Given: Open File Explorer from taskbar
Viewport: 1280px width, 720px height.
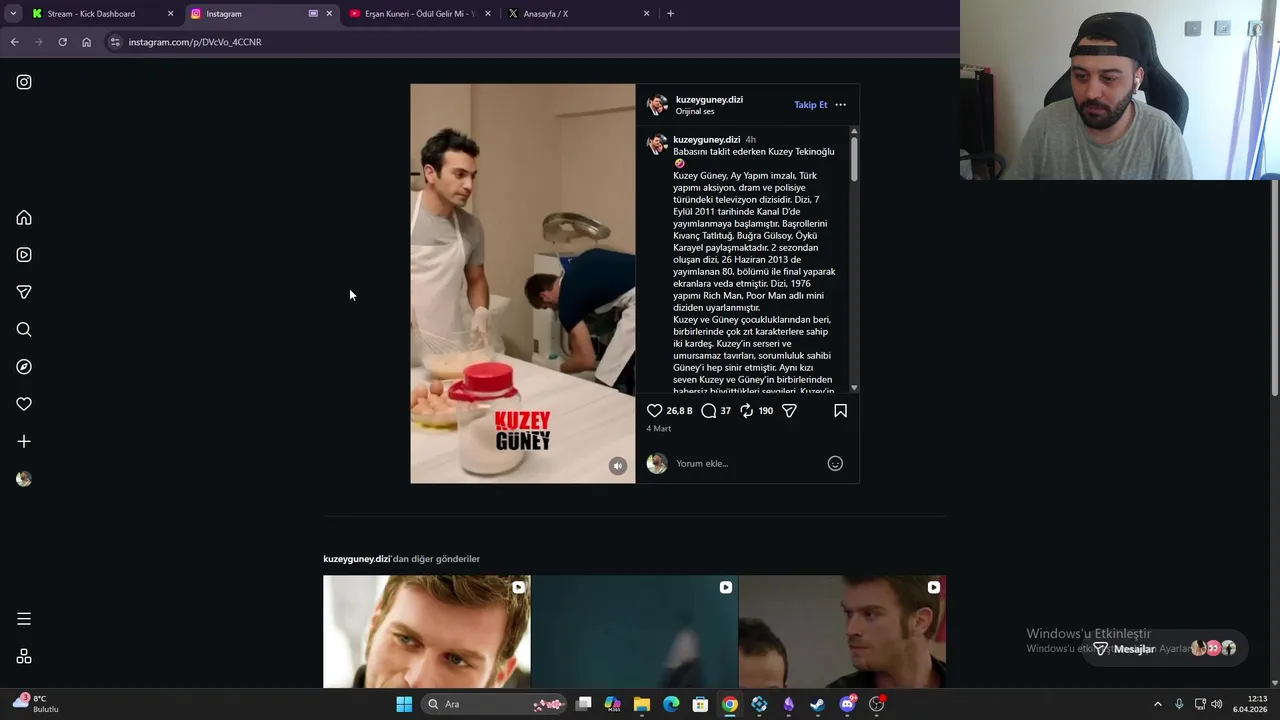Looking at the screenshot, I should coord(642,704).
